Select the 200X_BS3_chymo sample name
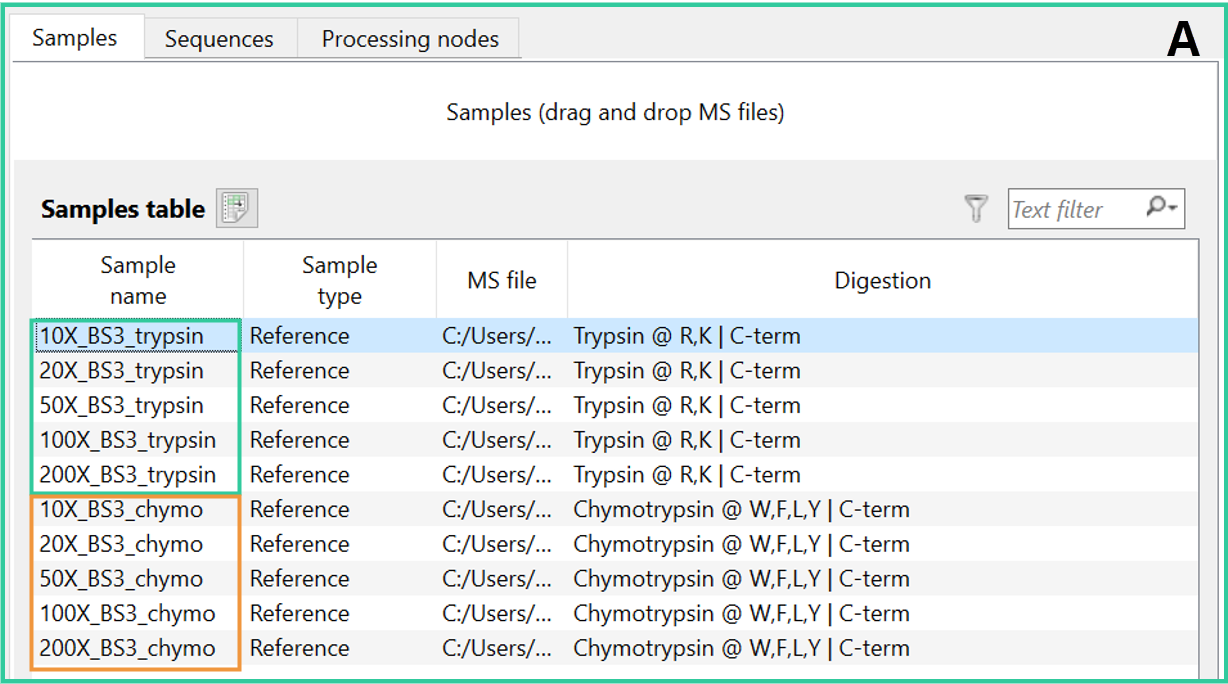Screen dimensions: 1228x684 click(x=127, y=648)
